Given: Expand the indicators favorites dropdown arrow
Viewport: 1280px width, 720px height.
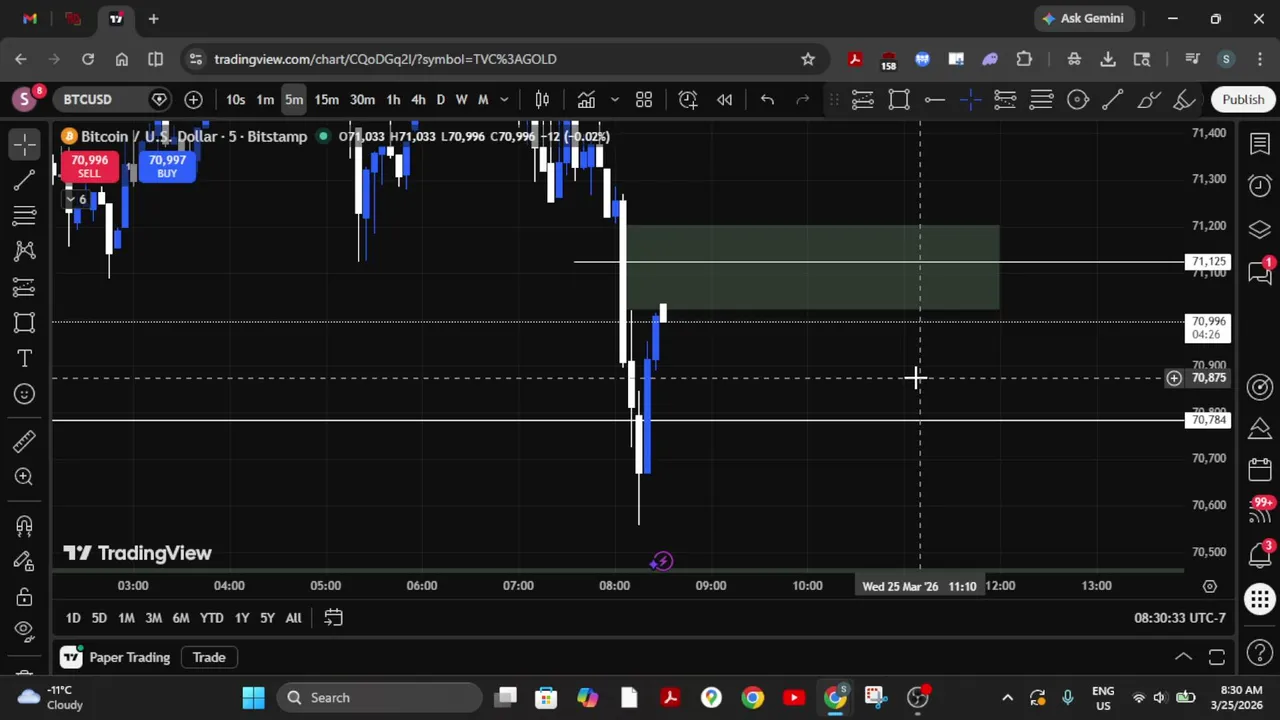Looking at the screenshot, I should 614,99.
